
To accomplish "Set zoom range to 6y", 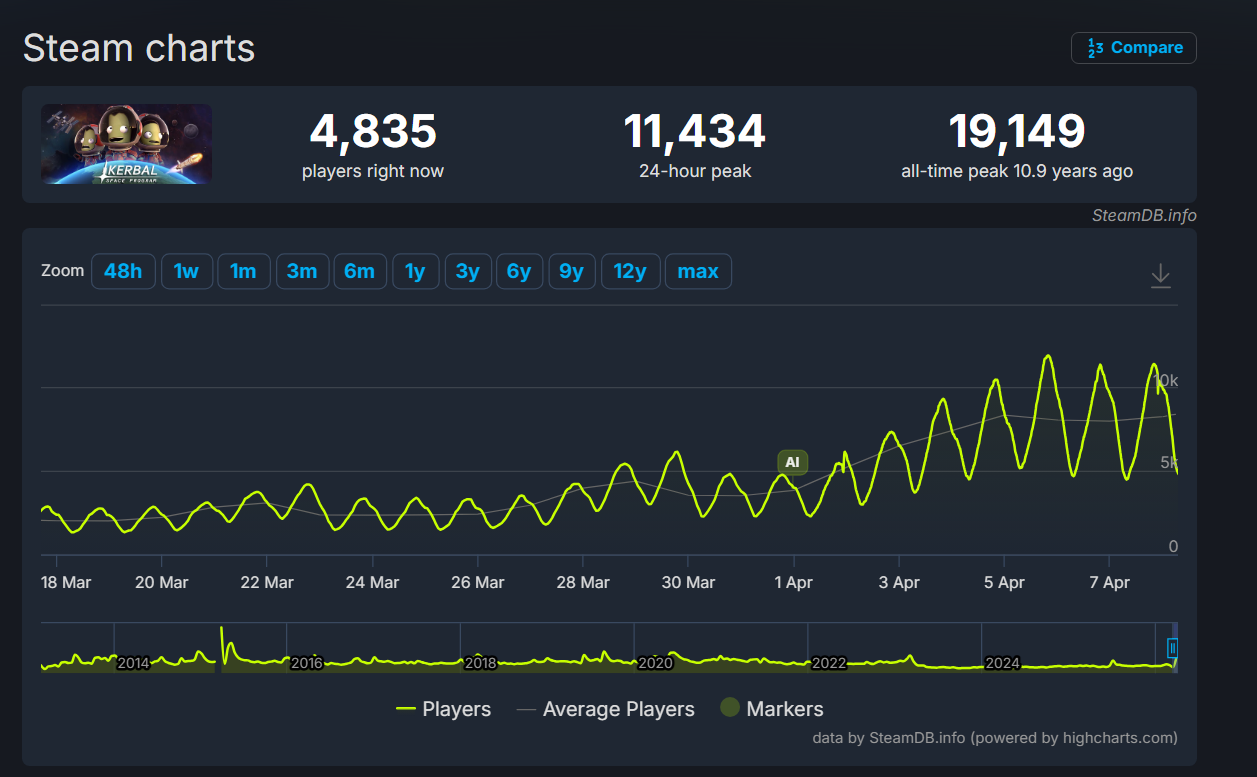I will coord(519,271).
